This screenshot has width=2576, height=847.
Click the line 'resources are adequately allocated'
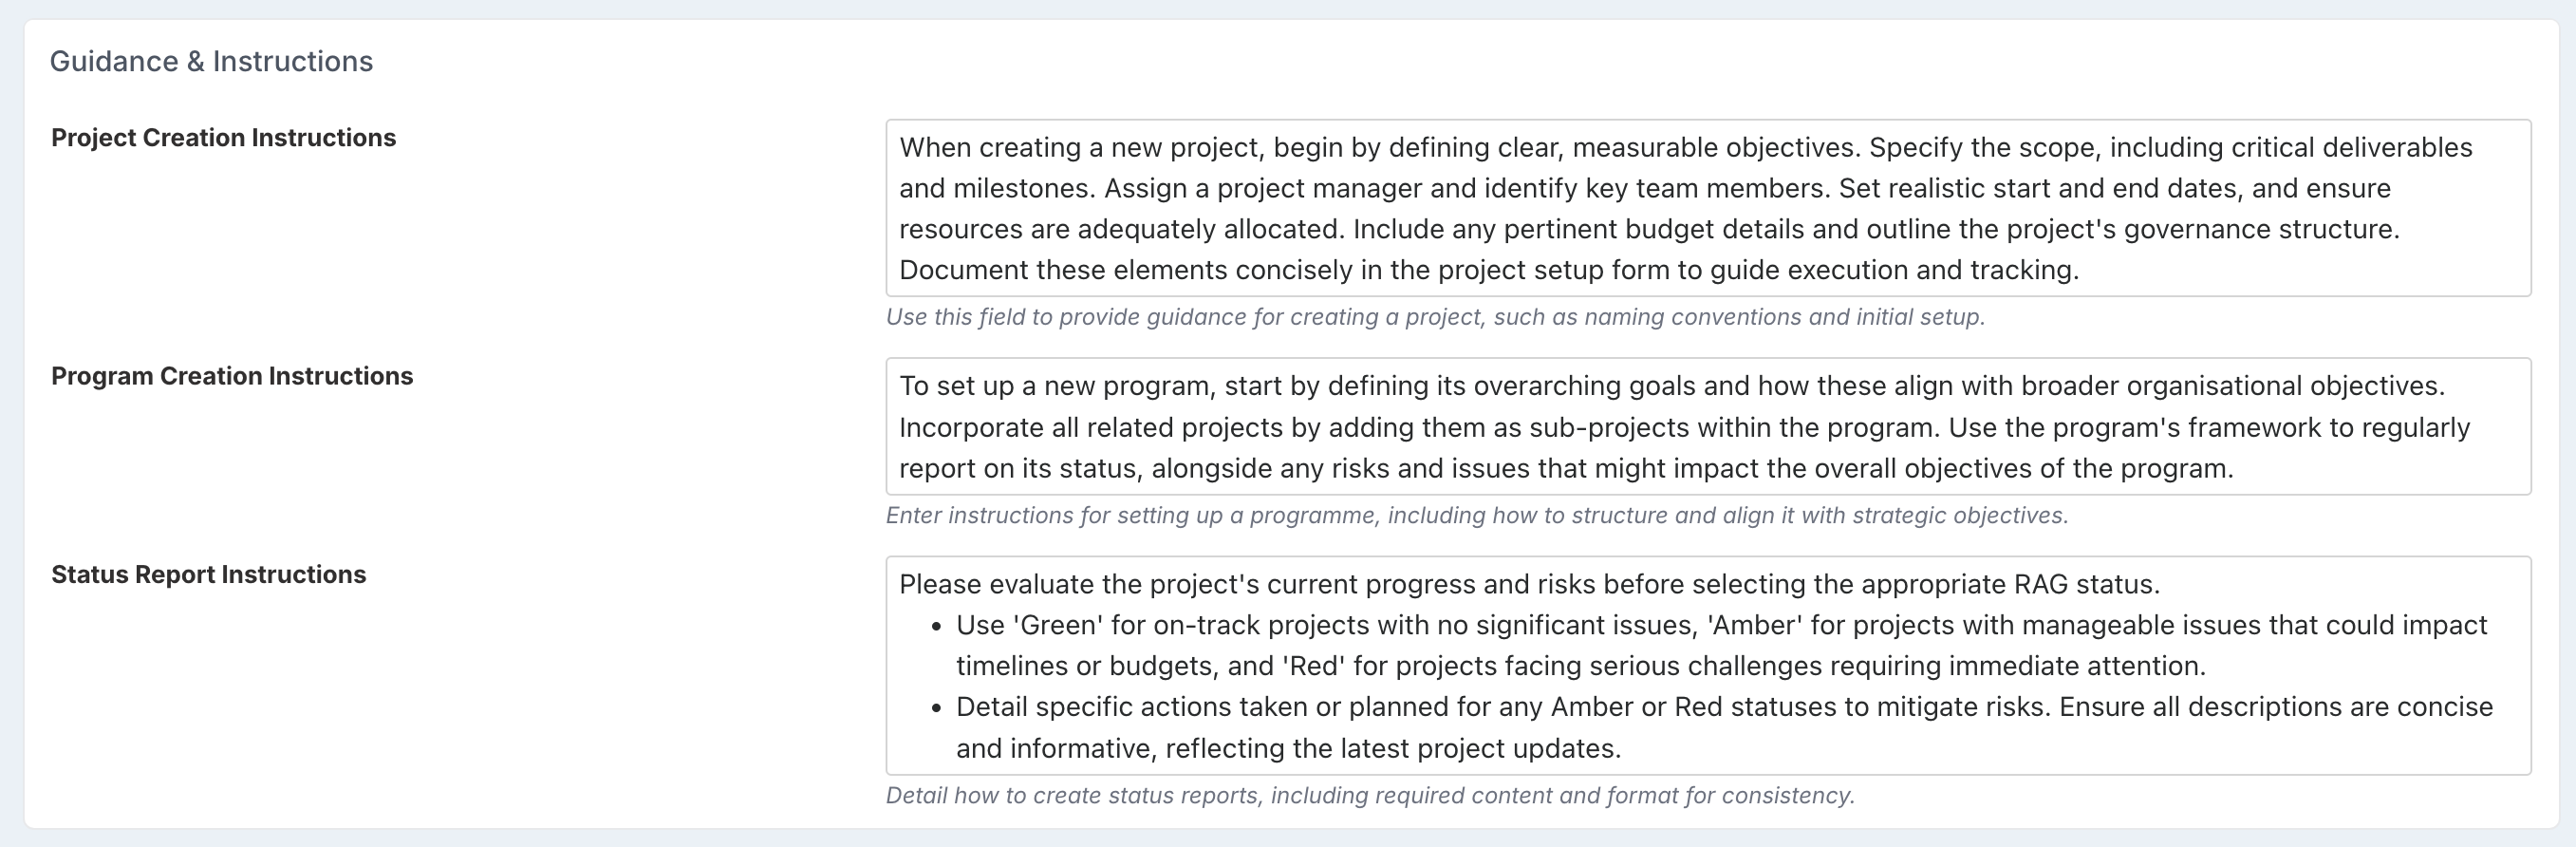[x=1648, y=229]
